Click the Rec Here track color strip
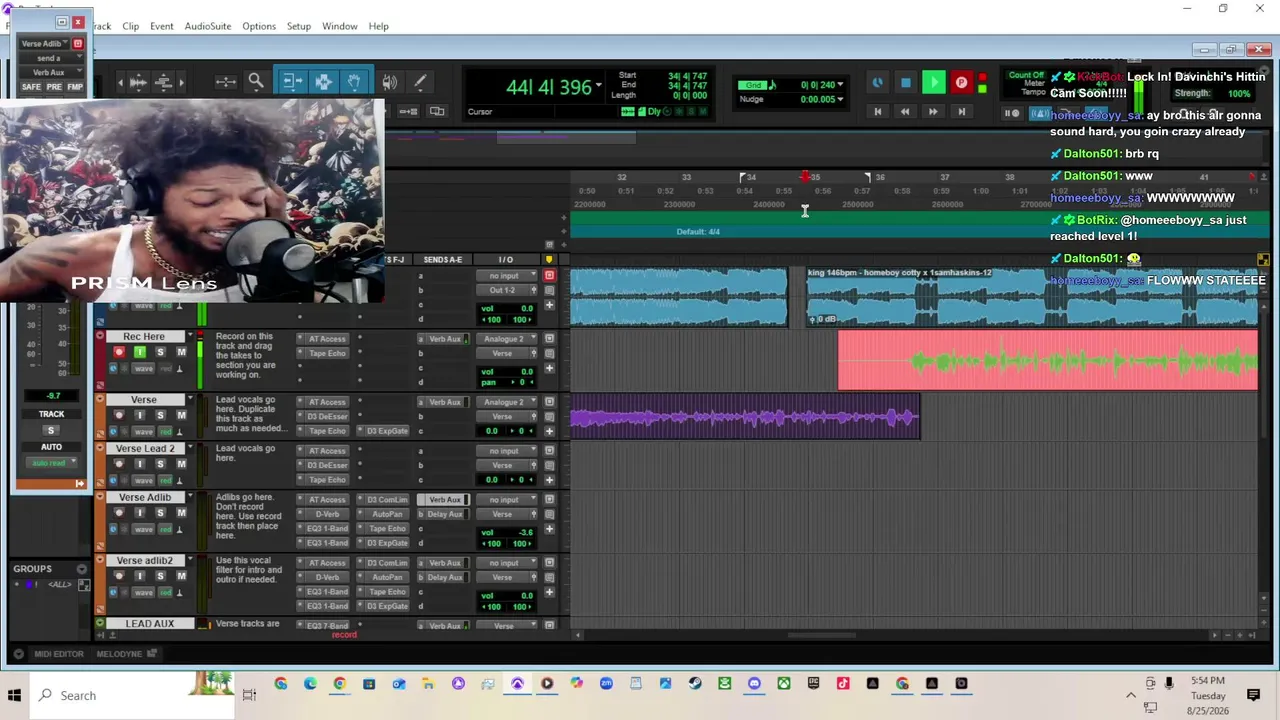The width and height of the screenshot is (1280, 720). [100, 360]
